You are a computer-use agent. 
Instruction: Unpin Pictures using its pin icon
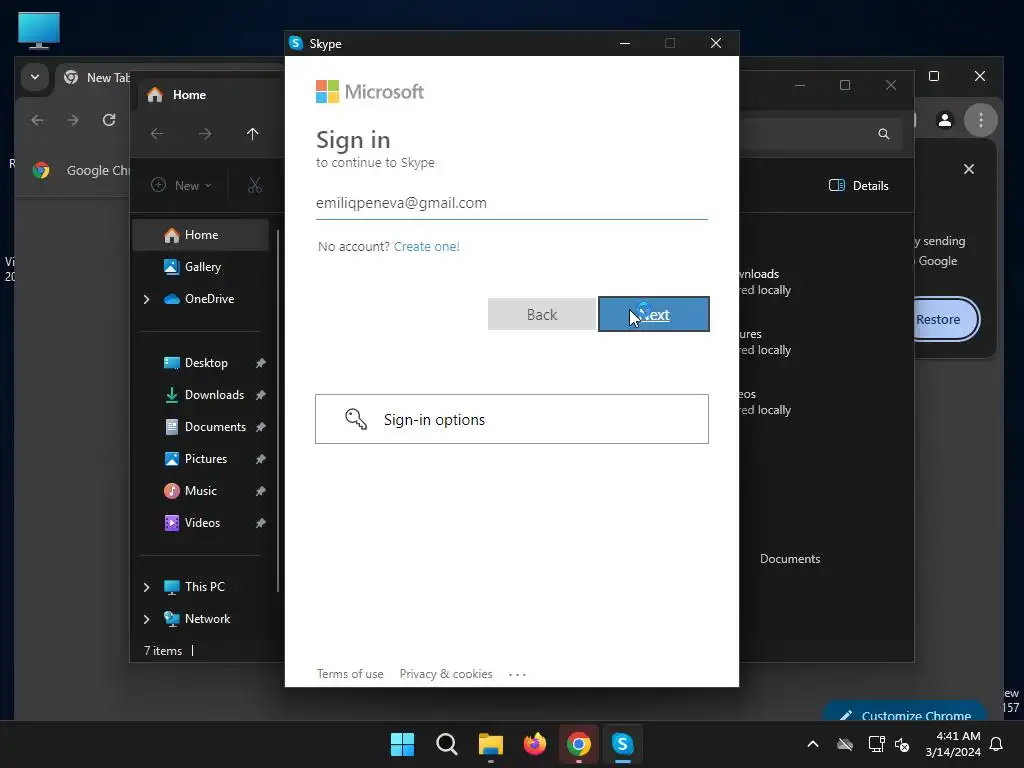tap(261, 459)
